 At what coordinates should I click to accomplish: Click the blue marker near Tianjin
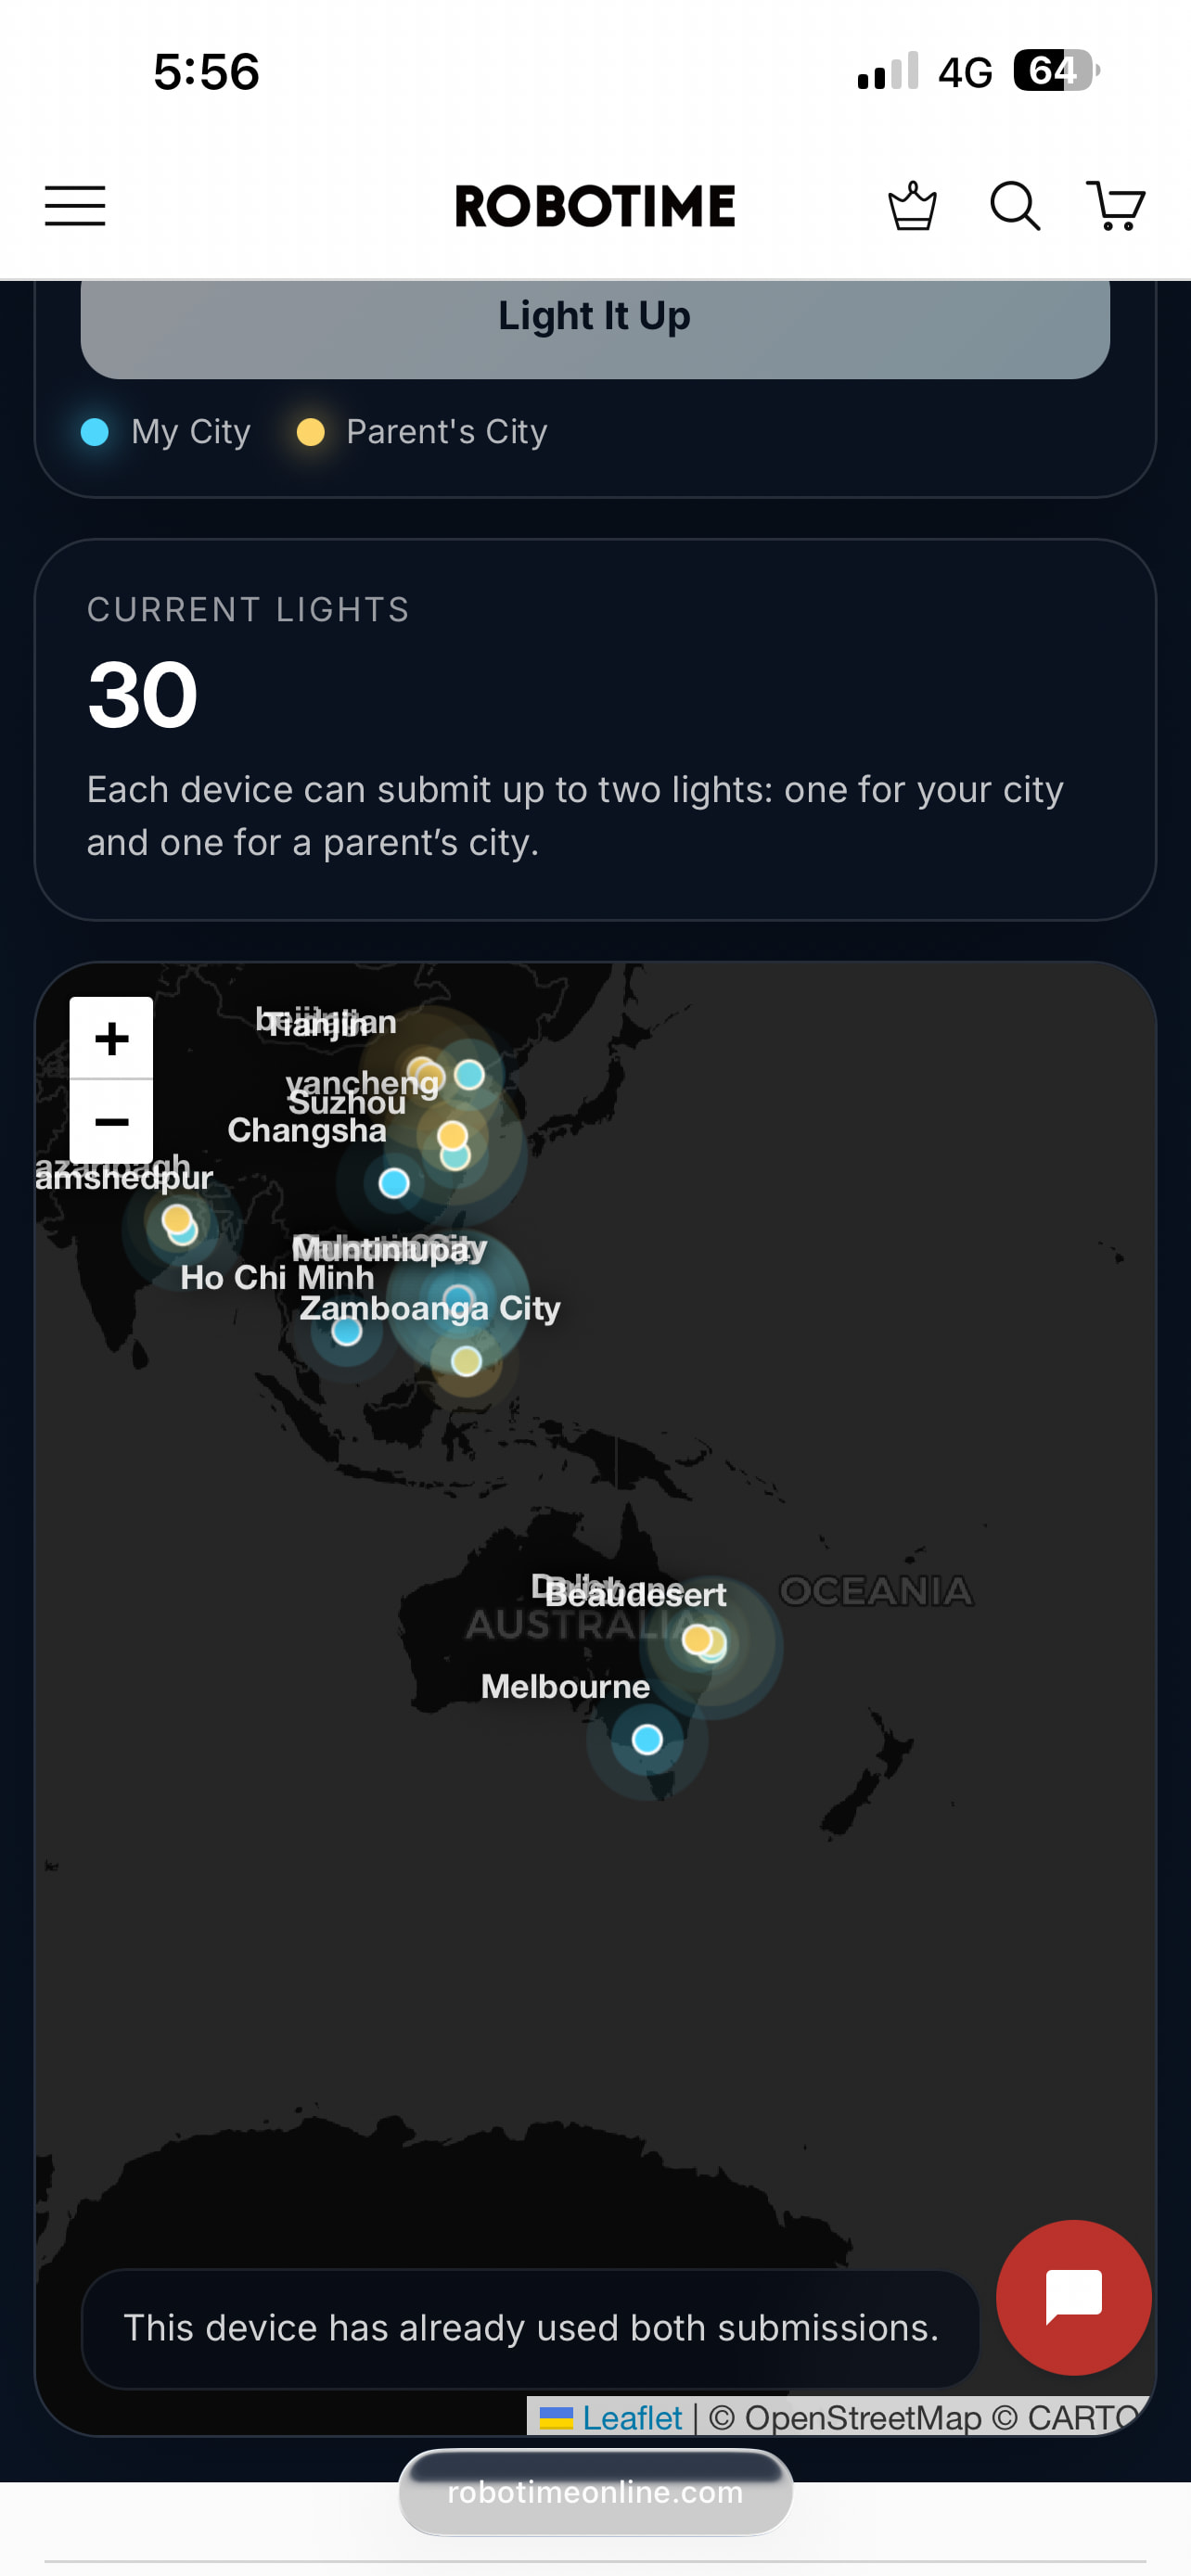click(470, 1075)
